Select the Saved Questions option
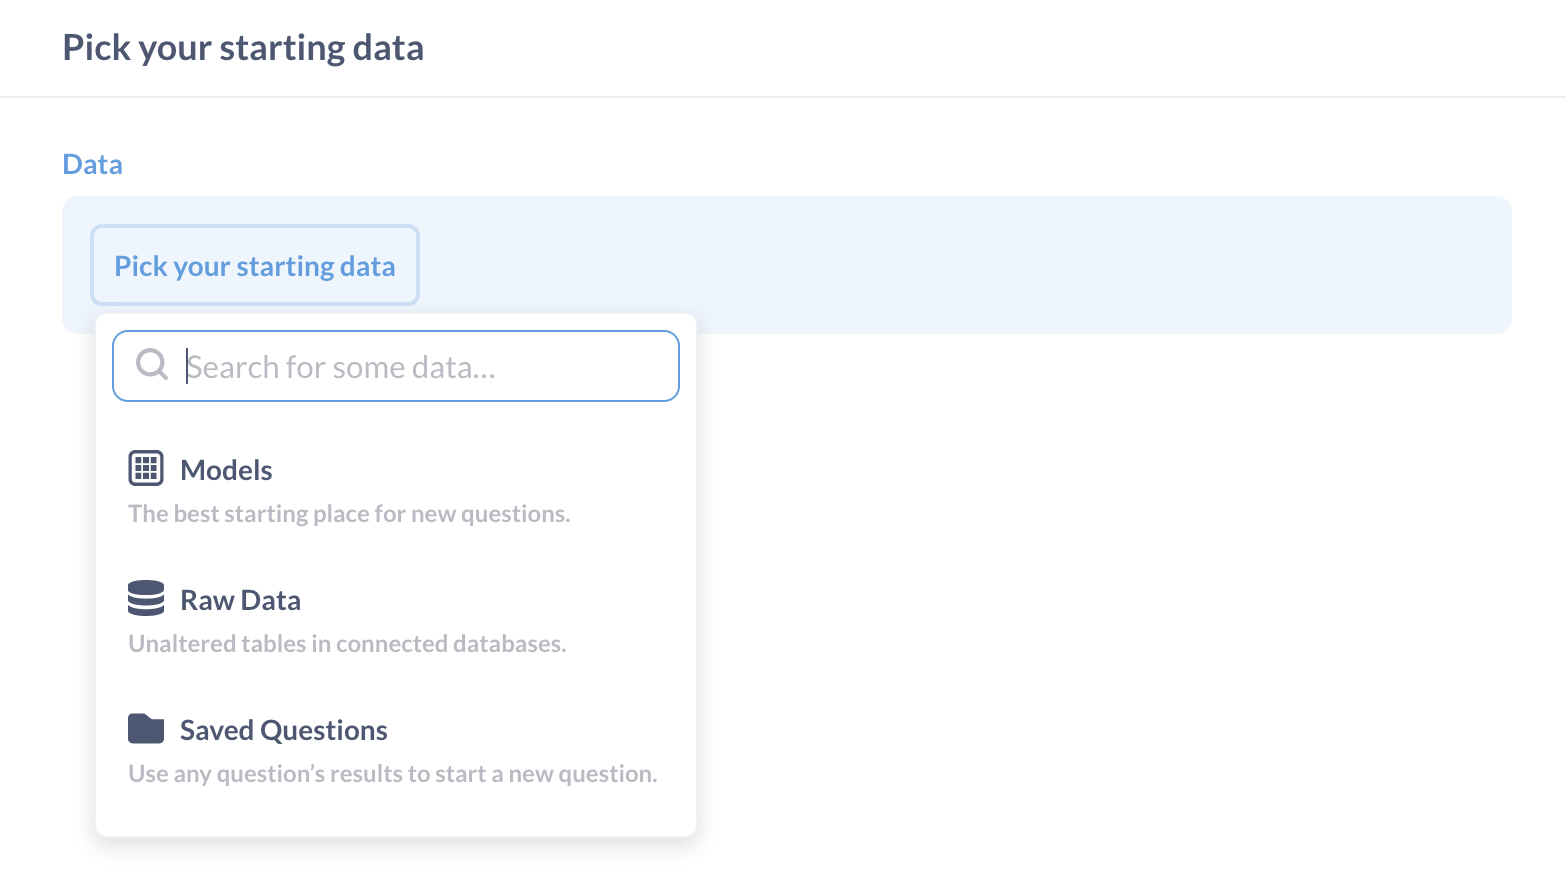1566x878 pixels. pyautogui.click(x=396, y=749)
